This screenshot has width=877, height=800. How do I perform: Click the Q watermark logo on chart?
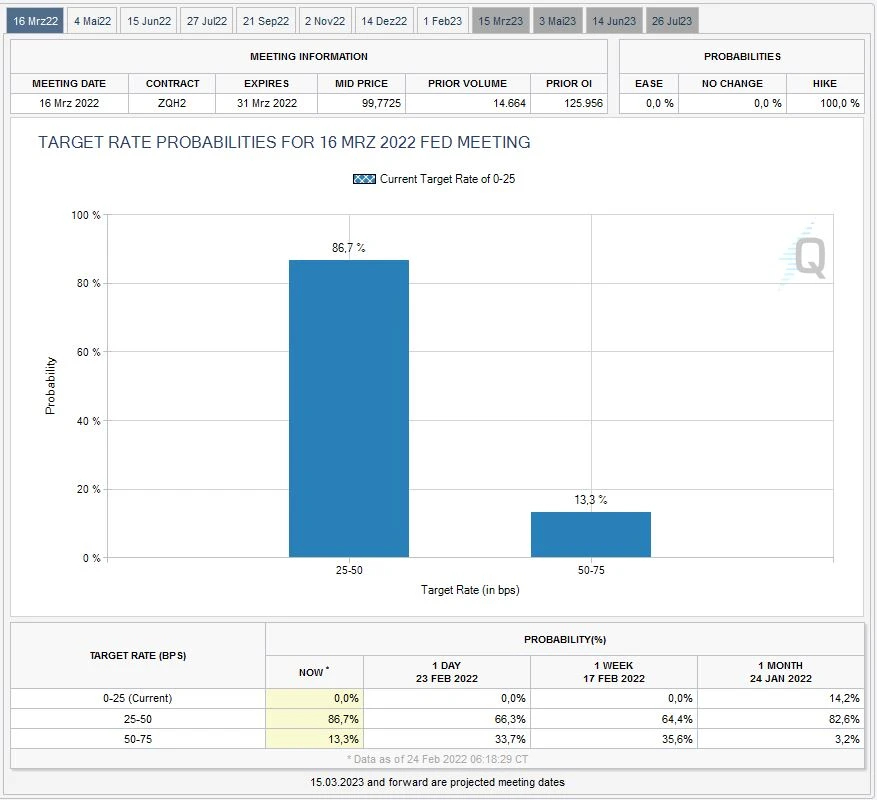(x=806, y=258)
